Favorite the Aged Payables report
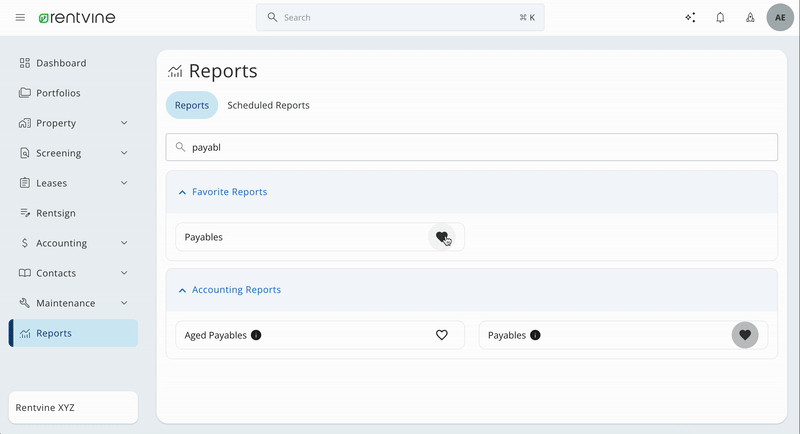This screenshot has height=434, width=800. 442,335
